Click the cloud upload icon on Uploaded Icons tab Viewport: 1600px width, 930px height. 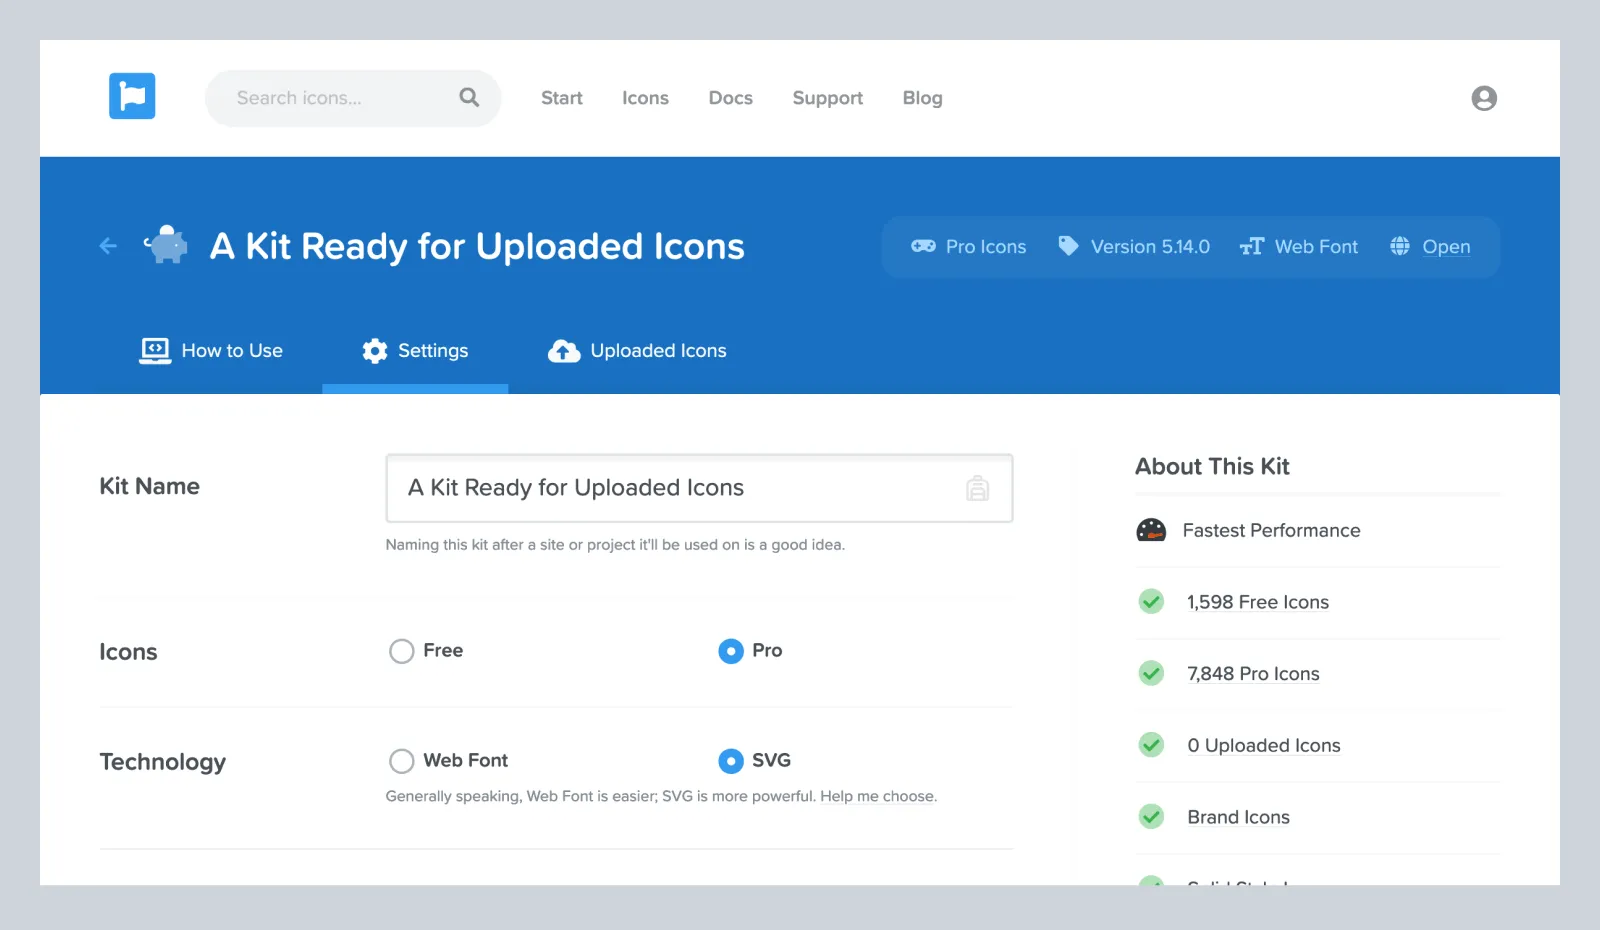[x=564, y=350]
